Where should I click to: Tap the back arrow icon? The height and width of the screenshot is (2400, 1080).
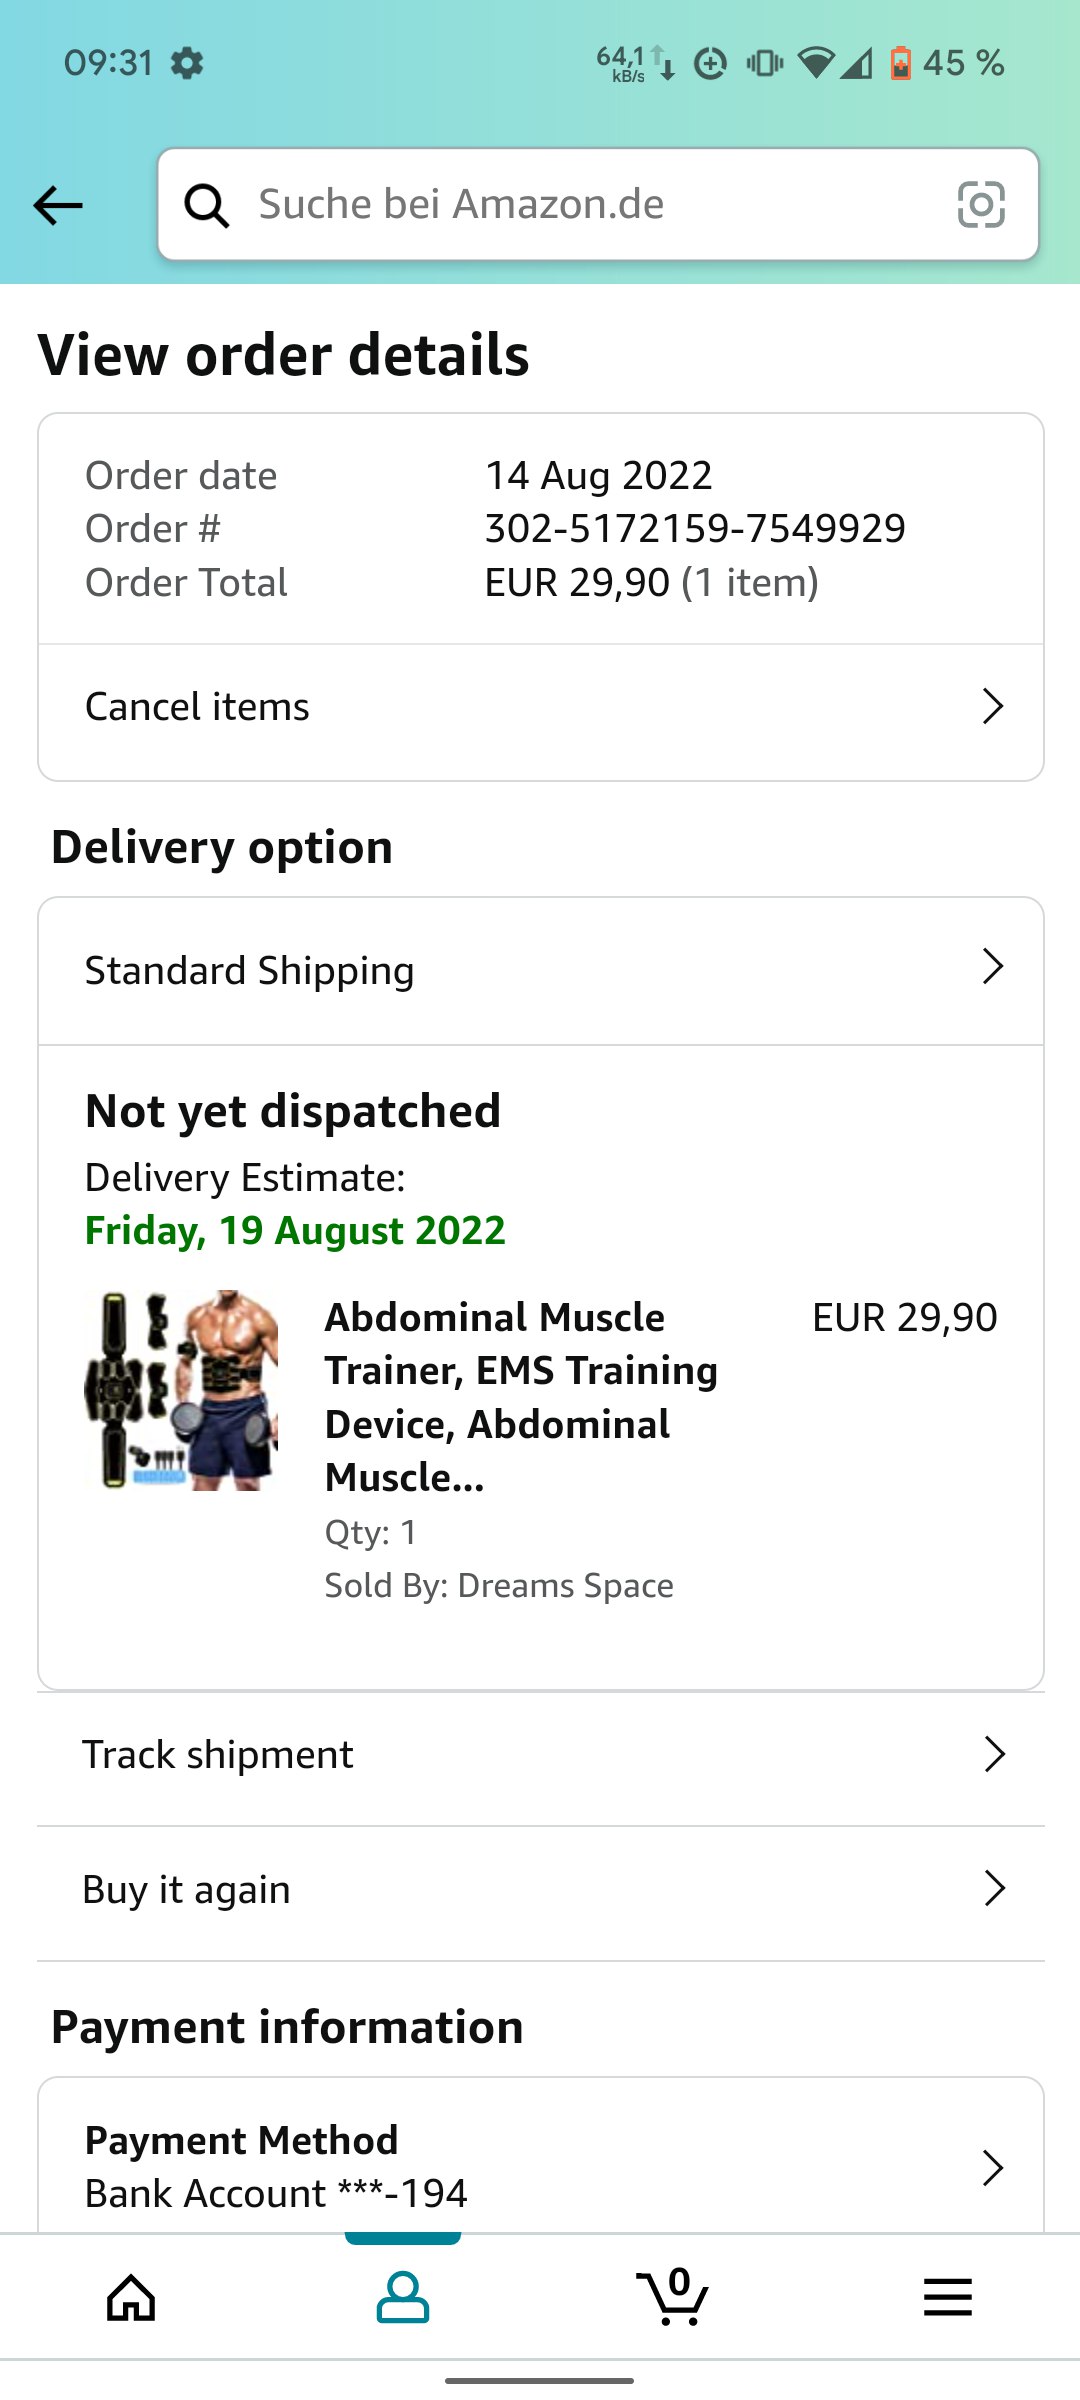tap(58, 206)
